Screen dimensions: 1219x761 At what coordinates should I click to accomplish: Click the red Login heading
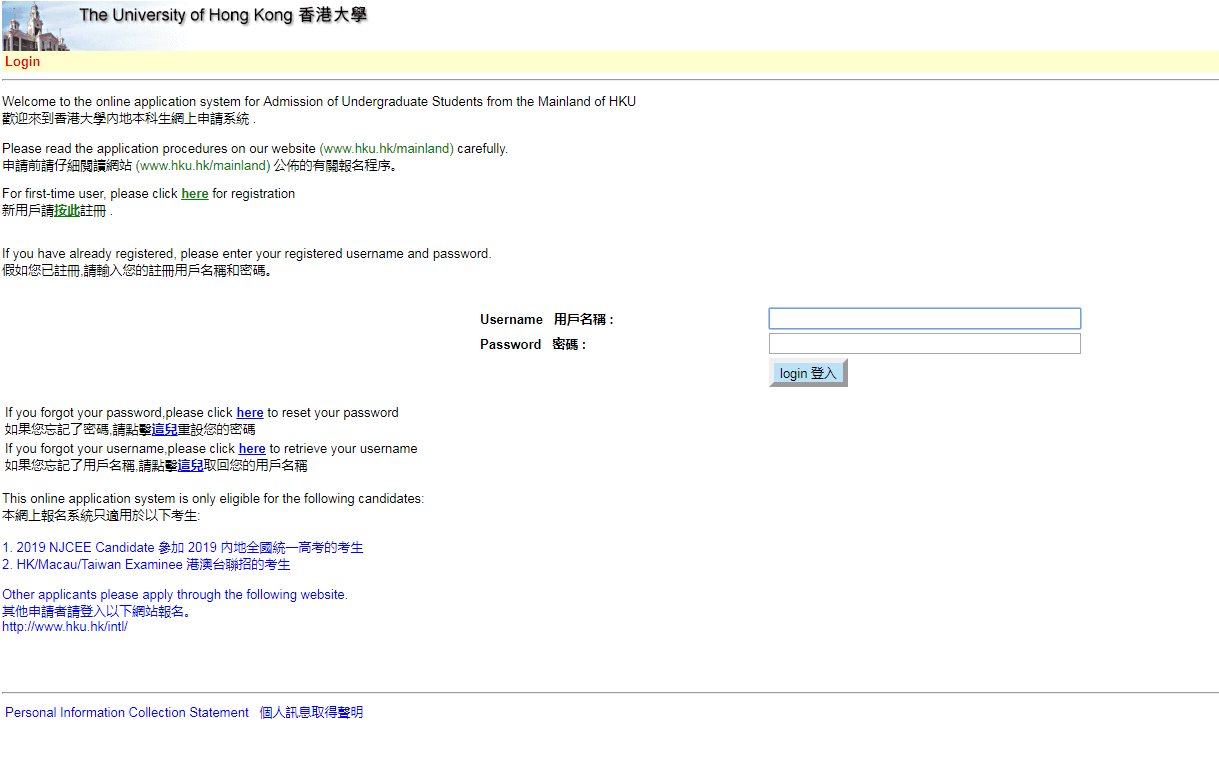22,62
